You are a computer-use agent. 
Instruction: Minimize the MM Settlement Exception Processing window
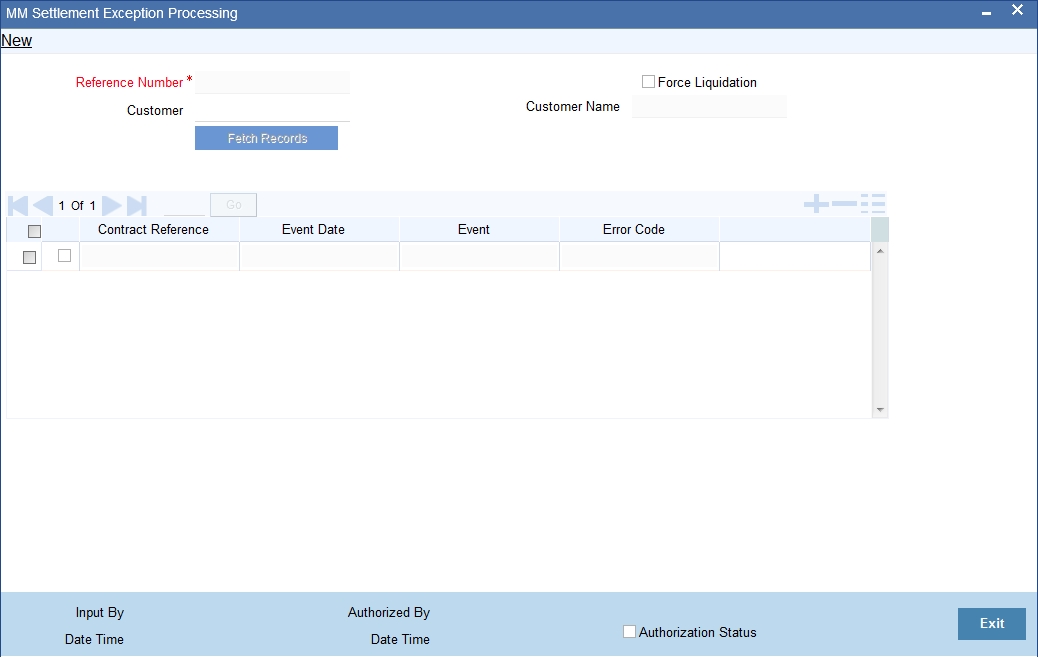(x=986, y=13)
